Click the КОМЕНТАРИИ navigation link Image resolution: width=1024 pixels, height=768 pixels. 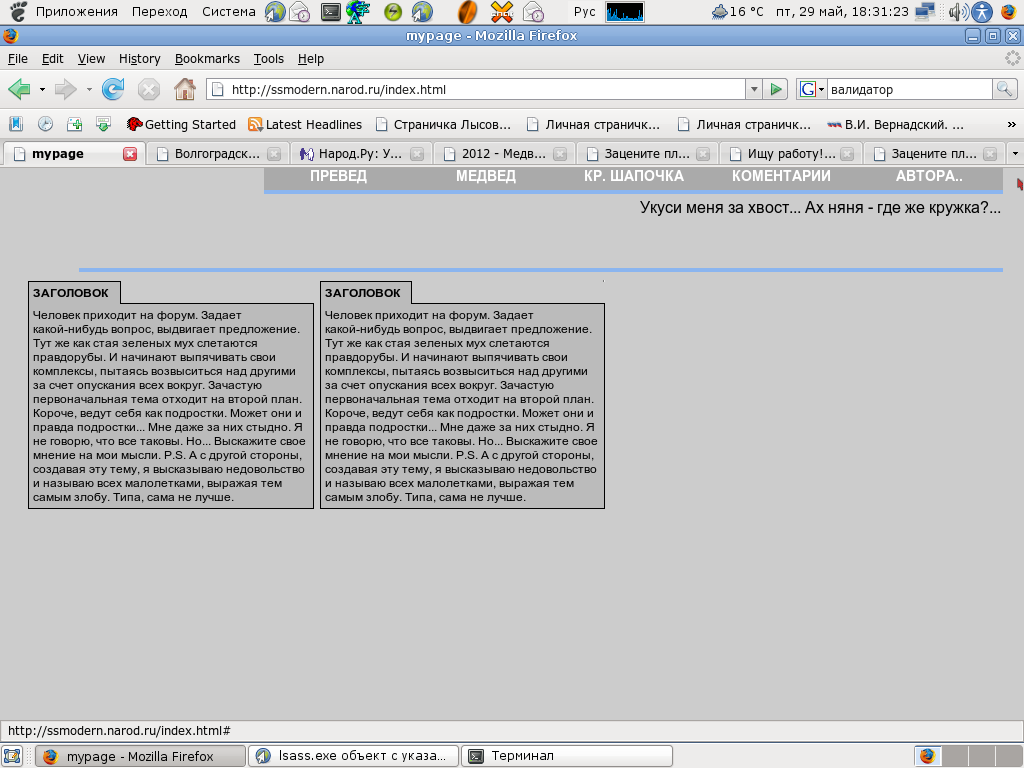[x=781, y=176]
